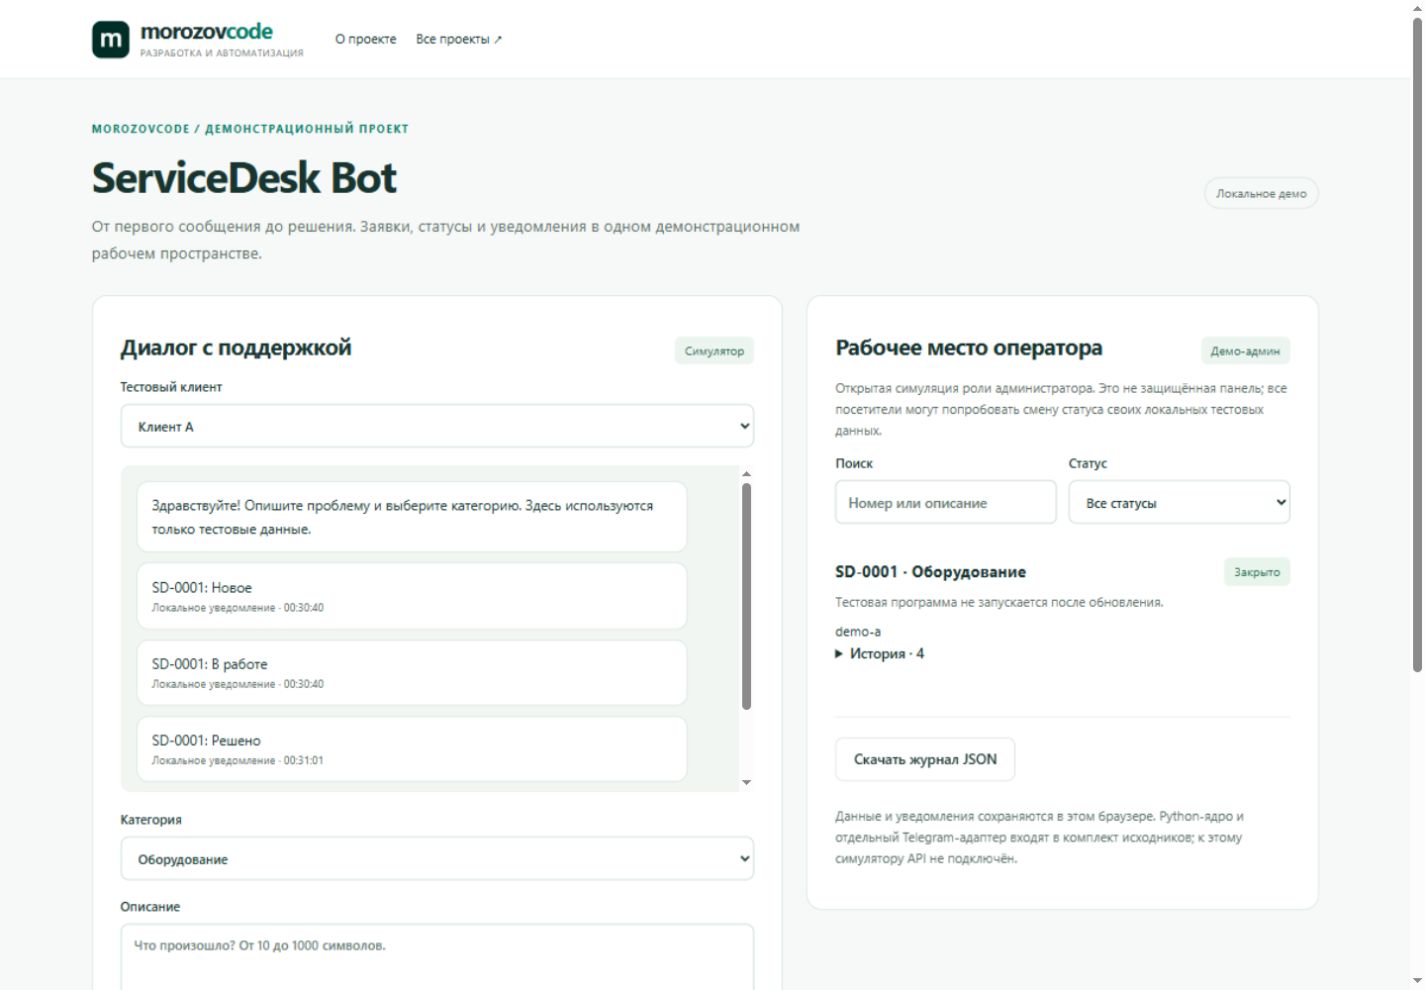The height and width of the screenshot is (990, 1425).
Task: Click the page scrollbar down arrow
Action: pos(1417,981)
